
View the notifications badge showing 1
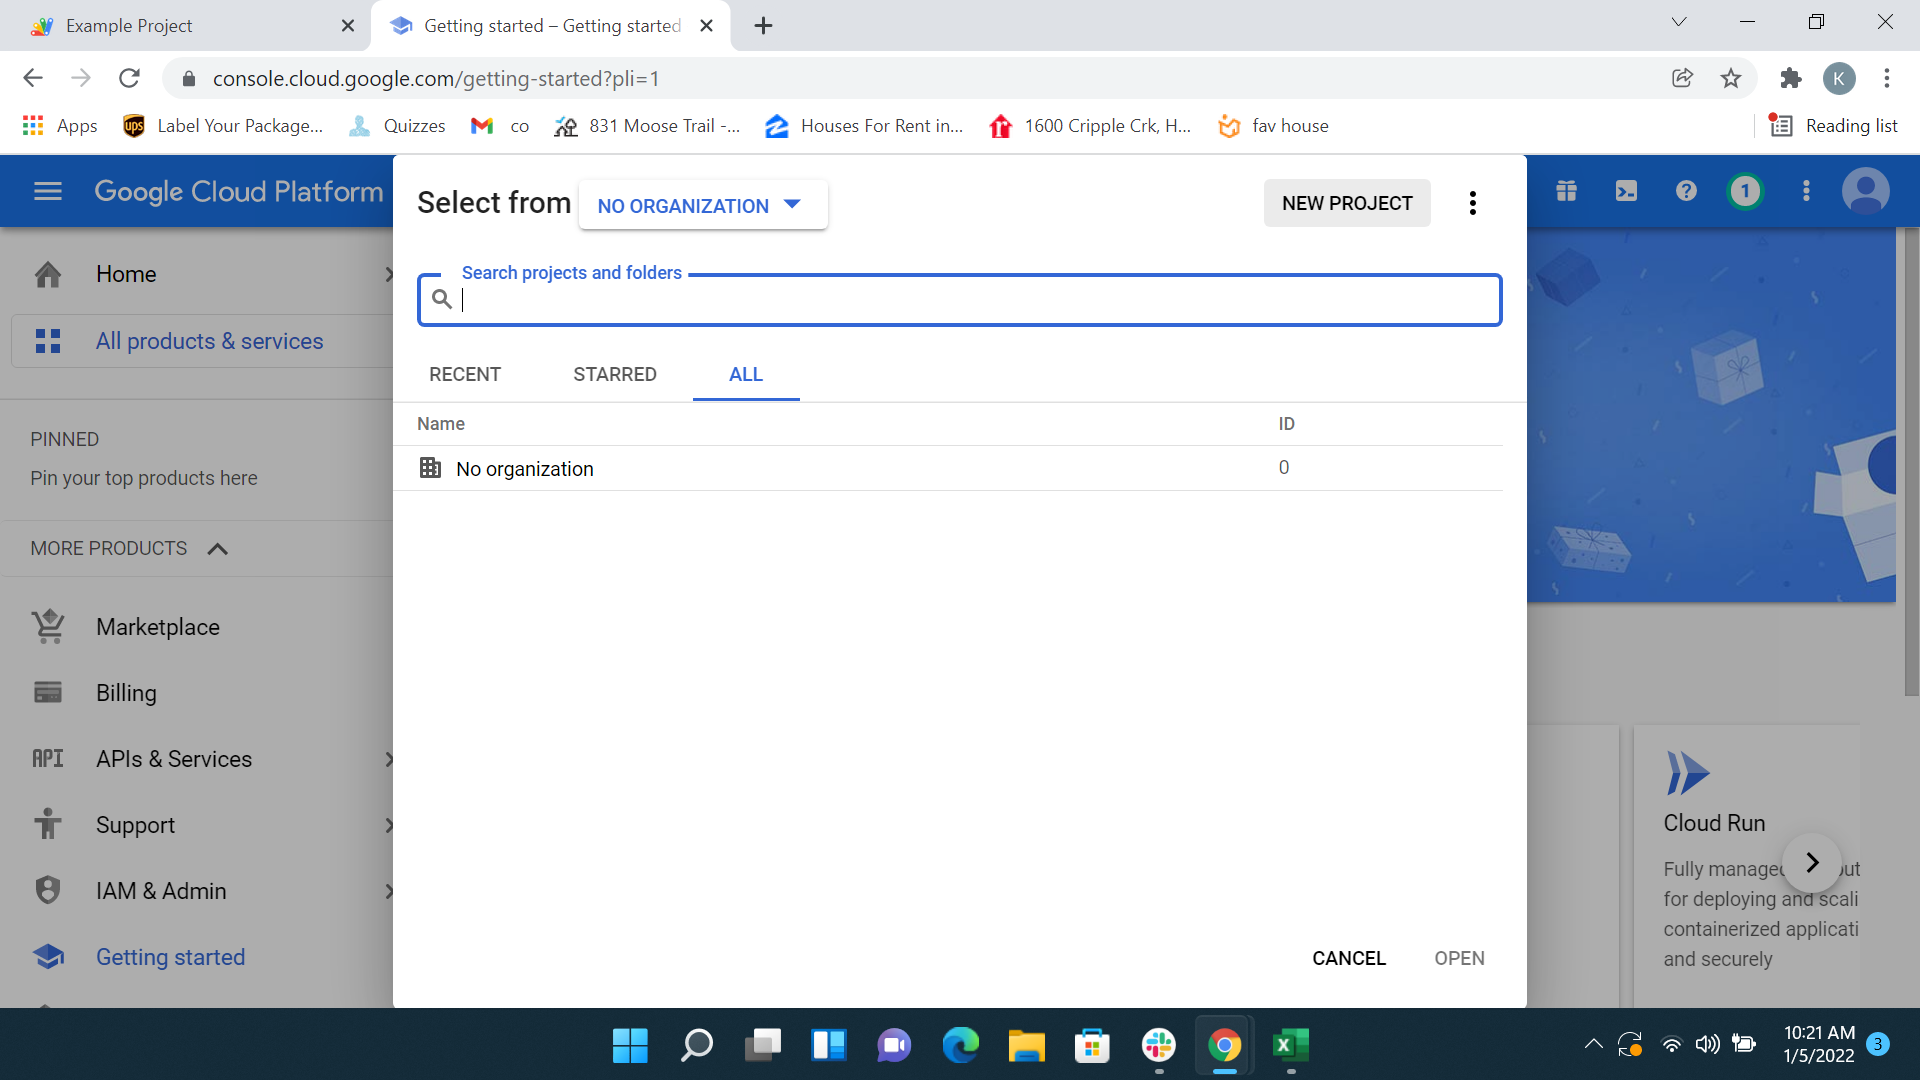(x=1746, y=191)
